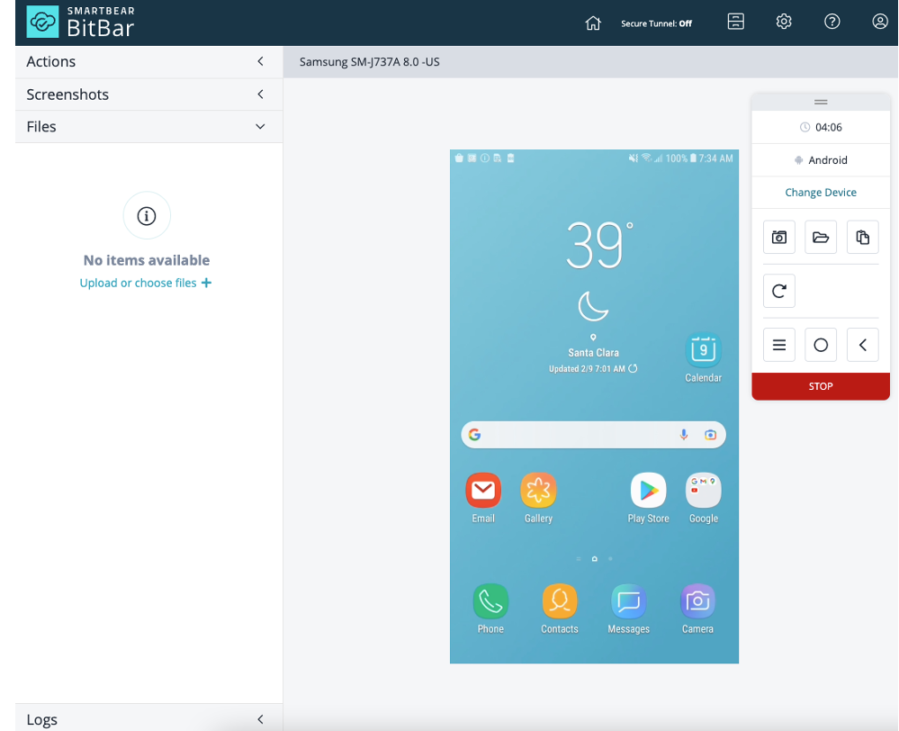Tap the Android back arrow button
899x731 pixels.
(862, 345)
